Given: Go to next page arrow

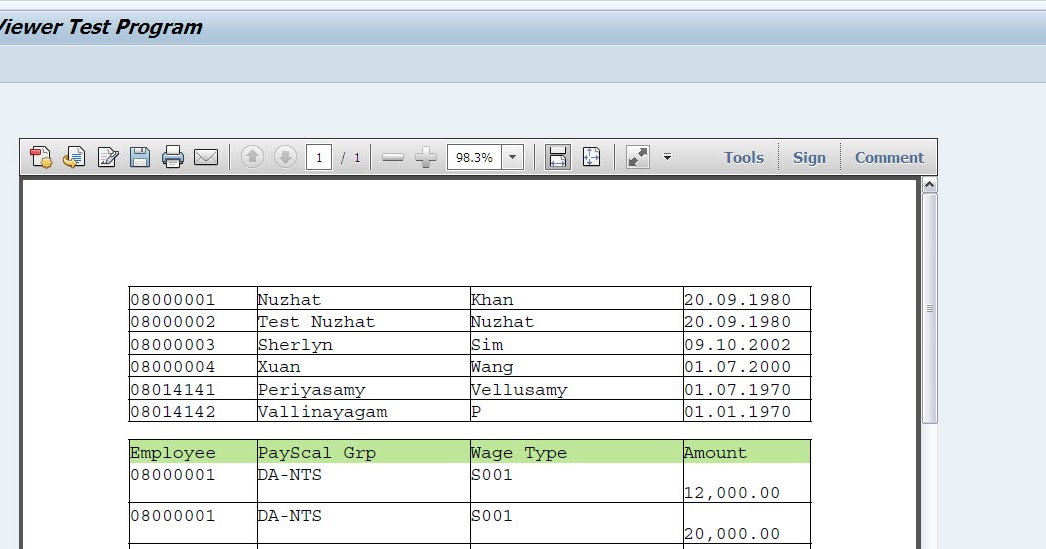Looking at the screenshot, I should [286, 157].
